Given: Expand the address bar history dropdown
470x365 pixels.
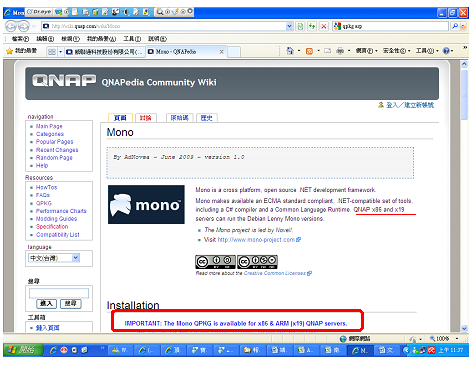Looking at the screenshot, I should pos(289,26).
